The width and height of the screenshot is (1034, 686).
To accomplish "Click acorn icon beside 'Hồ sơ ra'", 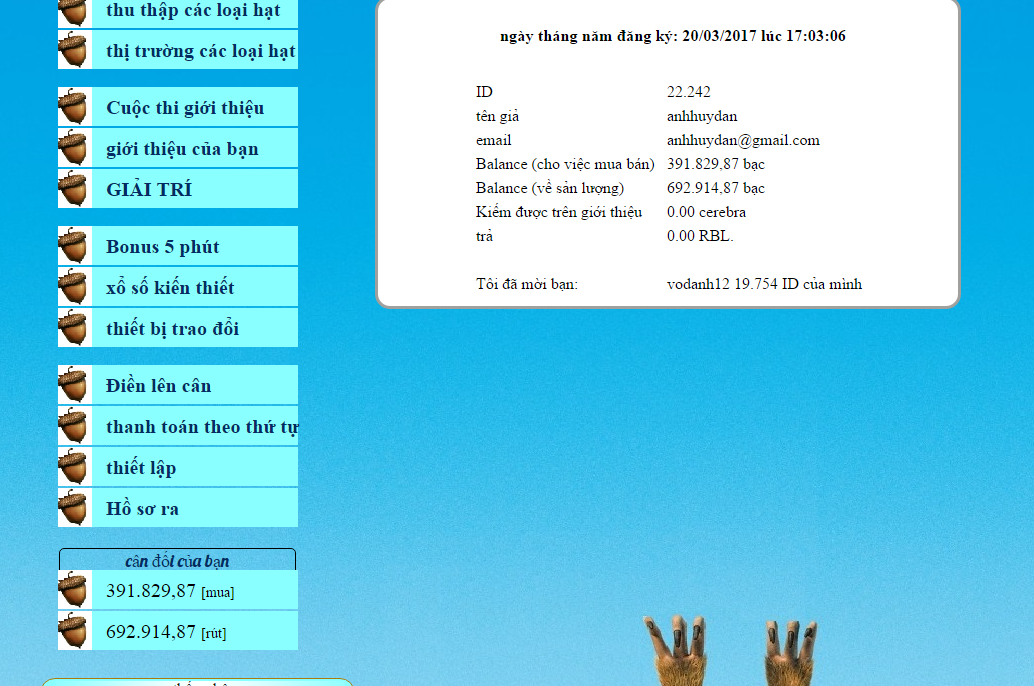I will point(73,508).
